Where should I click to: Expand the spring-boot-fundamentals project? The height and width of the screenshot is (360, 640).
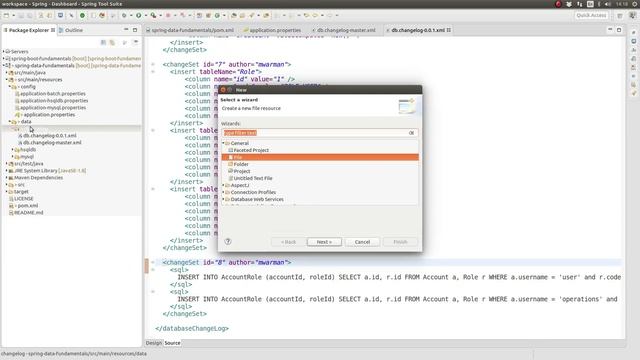tap(4, 58)
